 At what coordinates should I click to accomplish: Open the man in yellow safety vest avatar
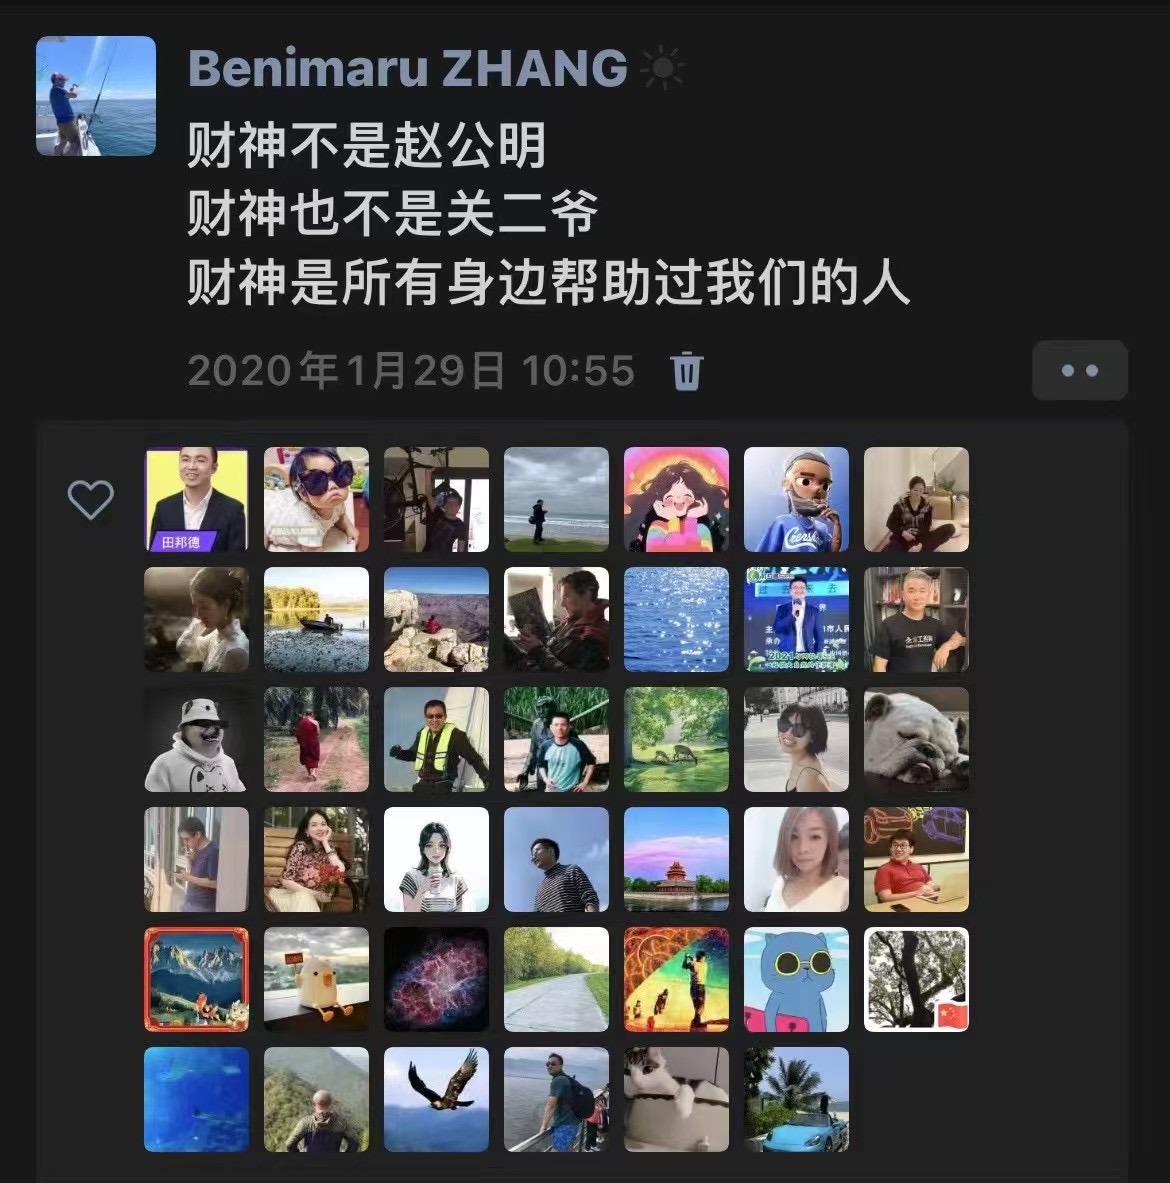[x=436, y=739]
